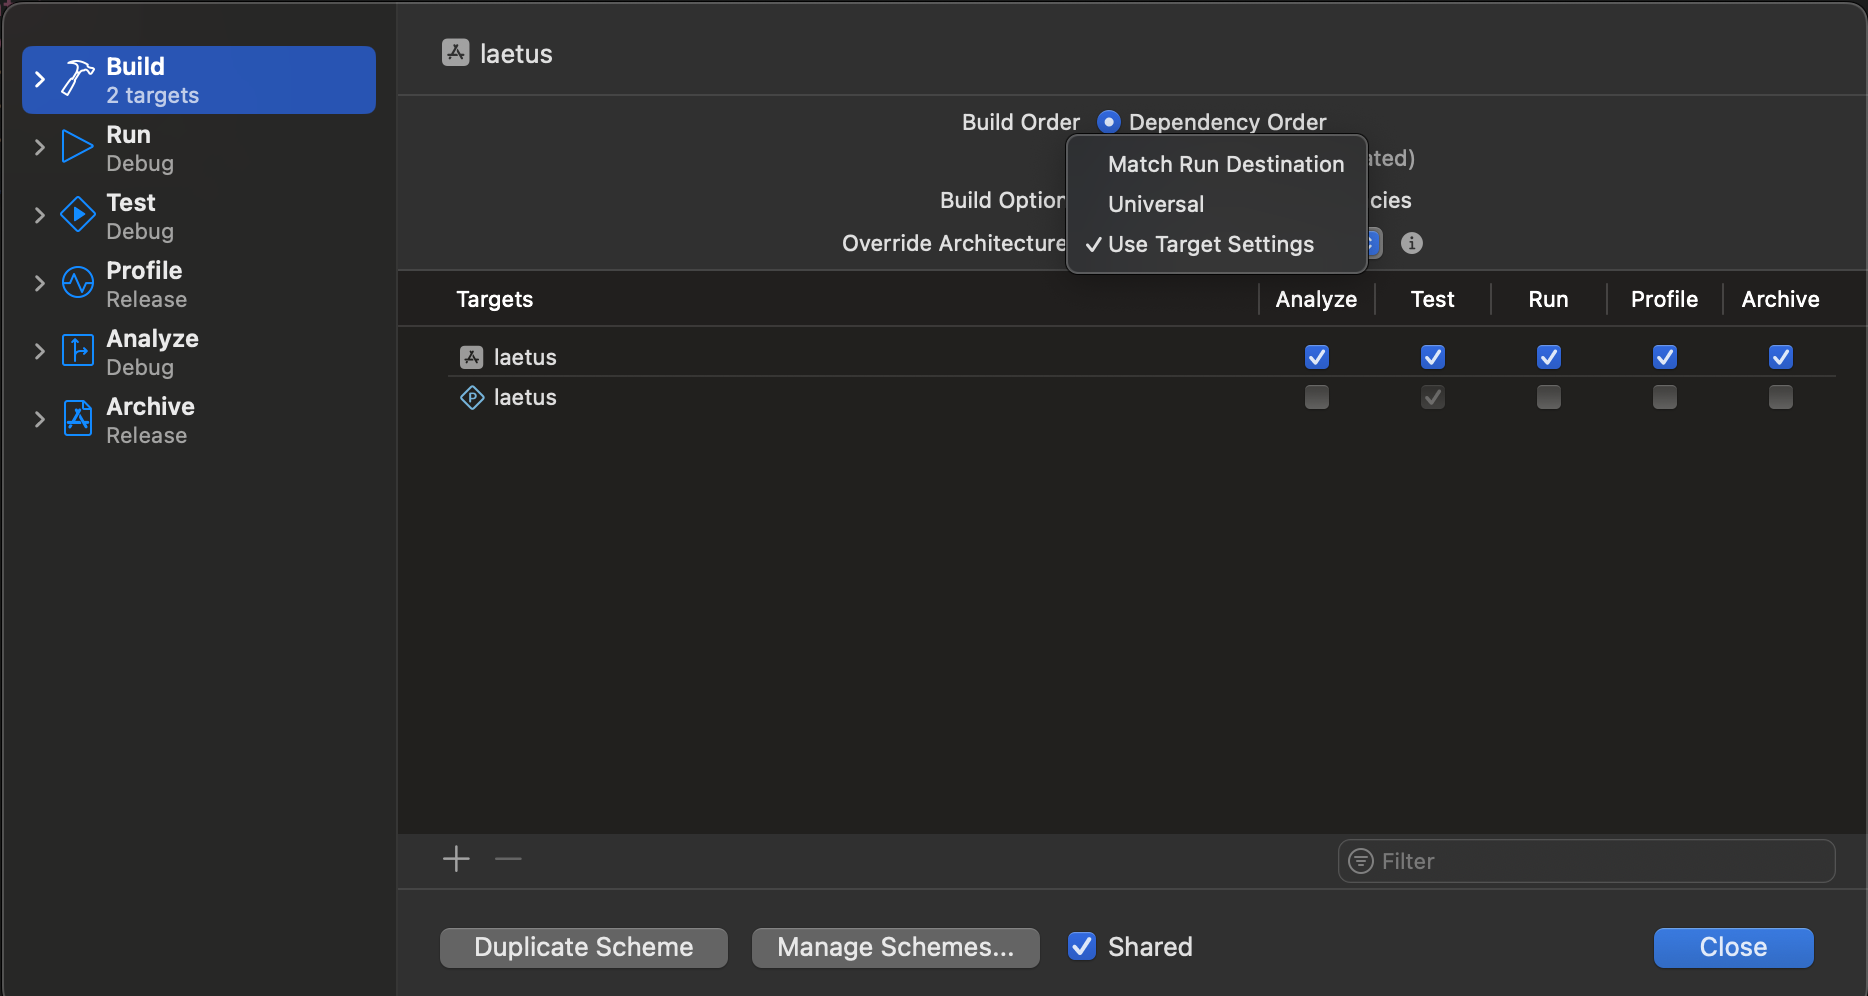Select the Archive Release sidebar item
The width and height of the screenshot is (1868, 996).
199,420
